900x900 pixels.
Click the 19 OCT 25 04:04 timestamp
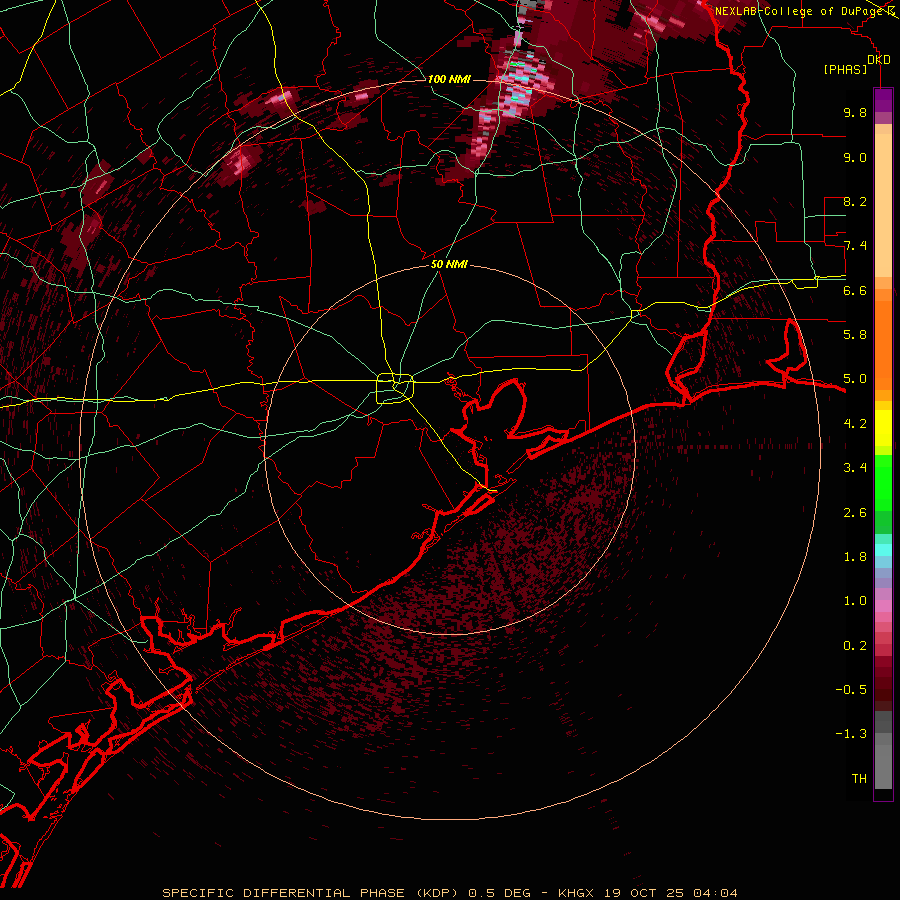pos(671,893)
